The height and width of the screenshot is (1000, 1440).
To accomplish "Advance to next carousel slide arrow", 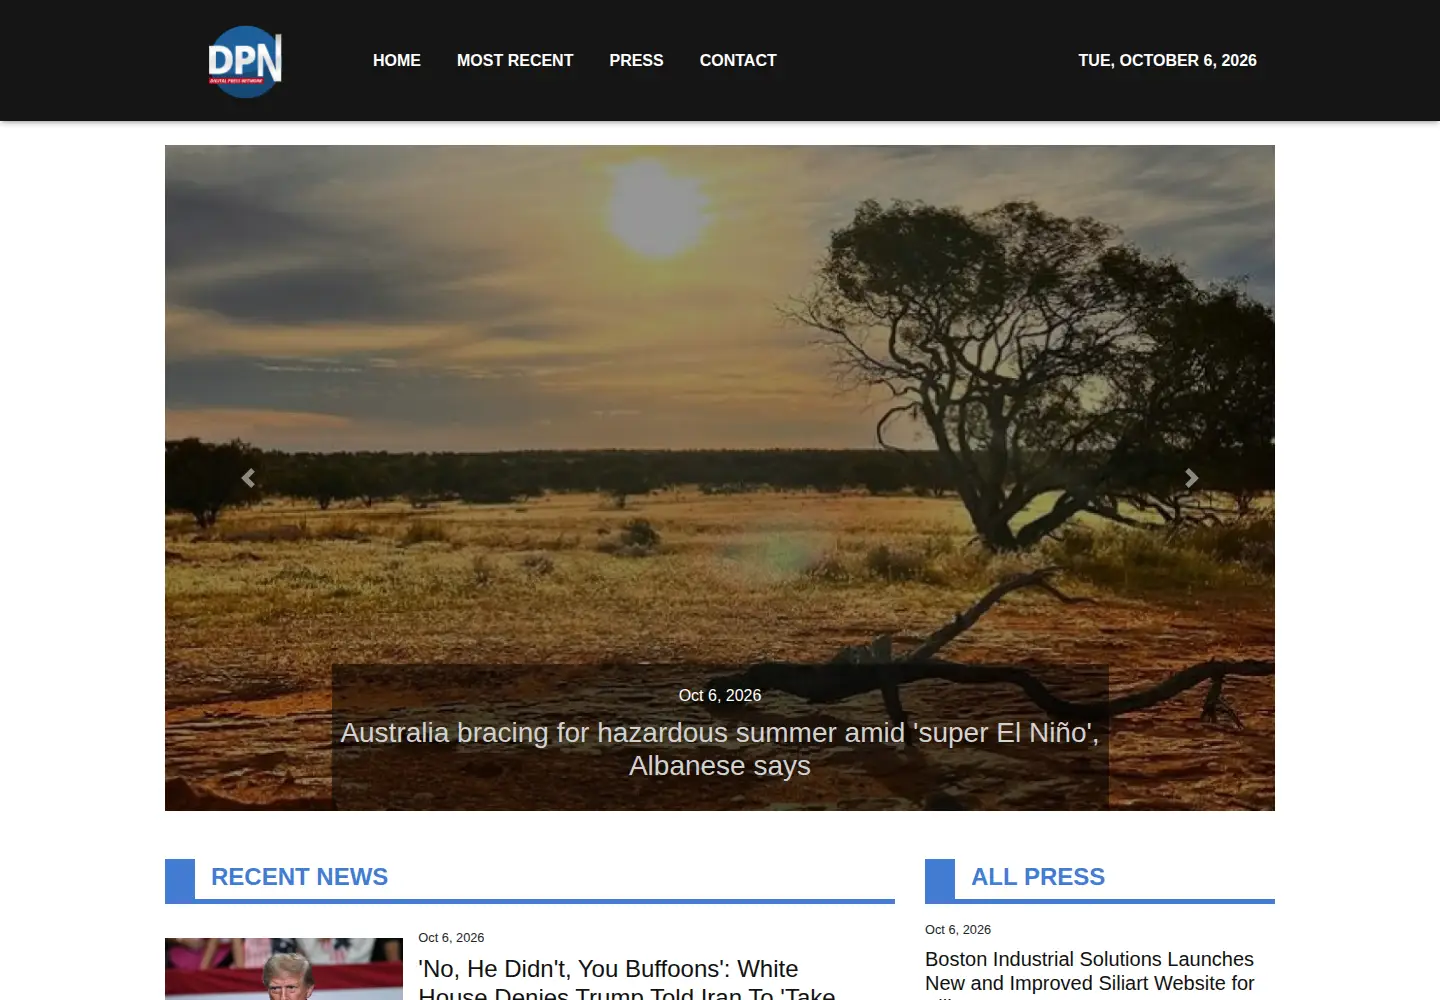I will (1191, 478).
